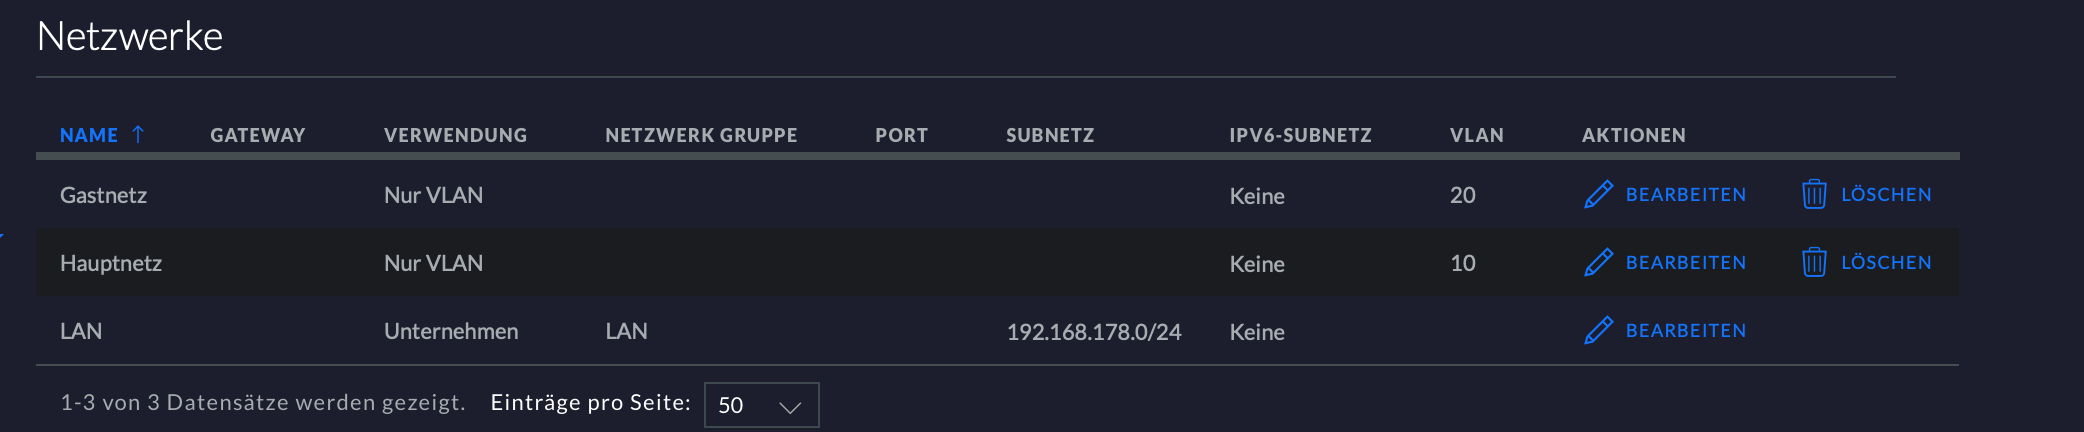Image resolution: width=2084 pixels, height=432 pixels.
Task: Click the SUBNETZ column header
Action: tap(1050, 135)
